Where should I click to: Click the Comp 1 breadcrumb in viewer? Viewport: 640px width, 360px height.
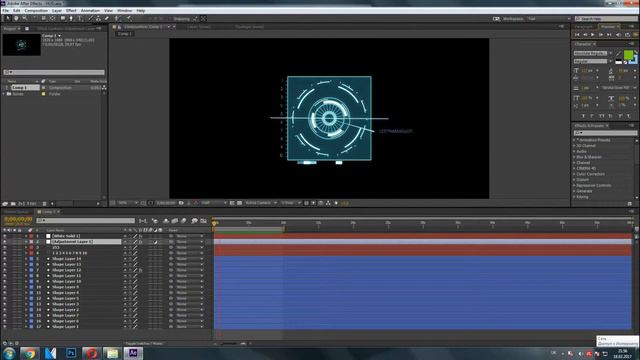[124, 34]
